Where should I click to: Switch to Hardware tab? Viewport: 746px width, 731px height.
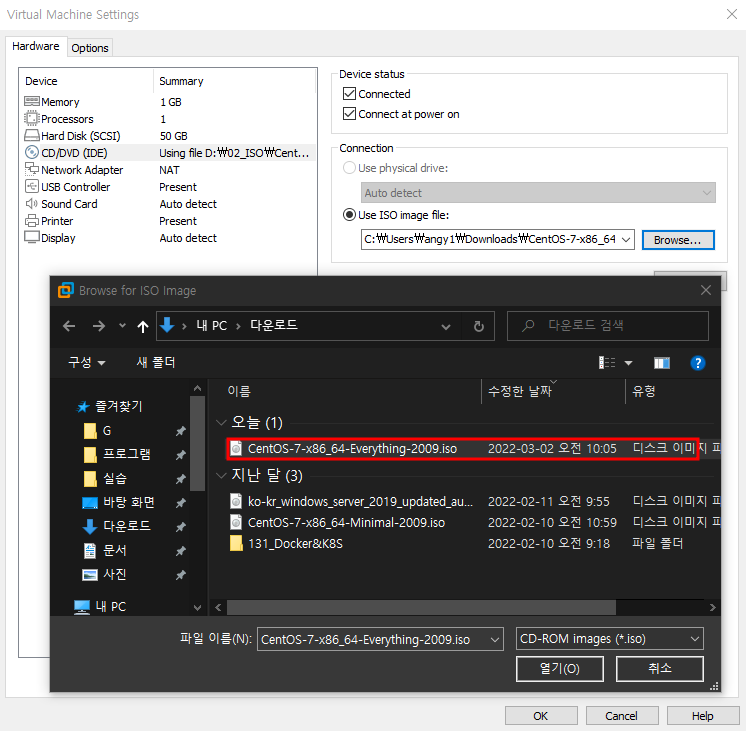[x=36, y=46]
